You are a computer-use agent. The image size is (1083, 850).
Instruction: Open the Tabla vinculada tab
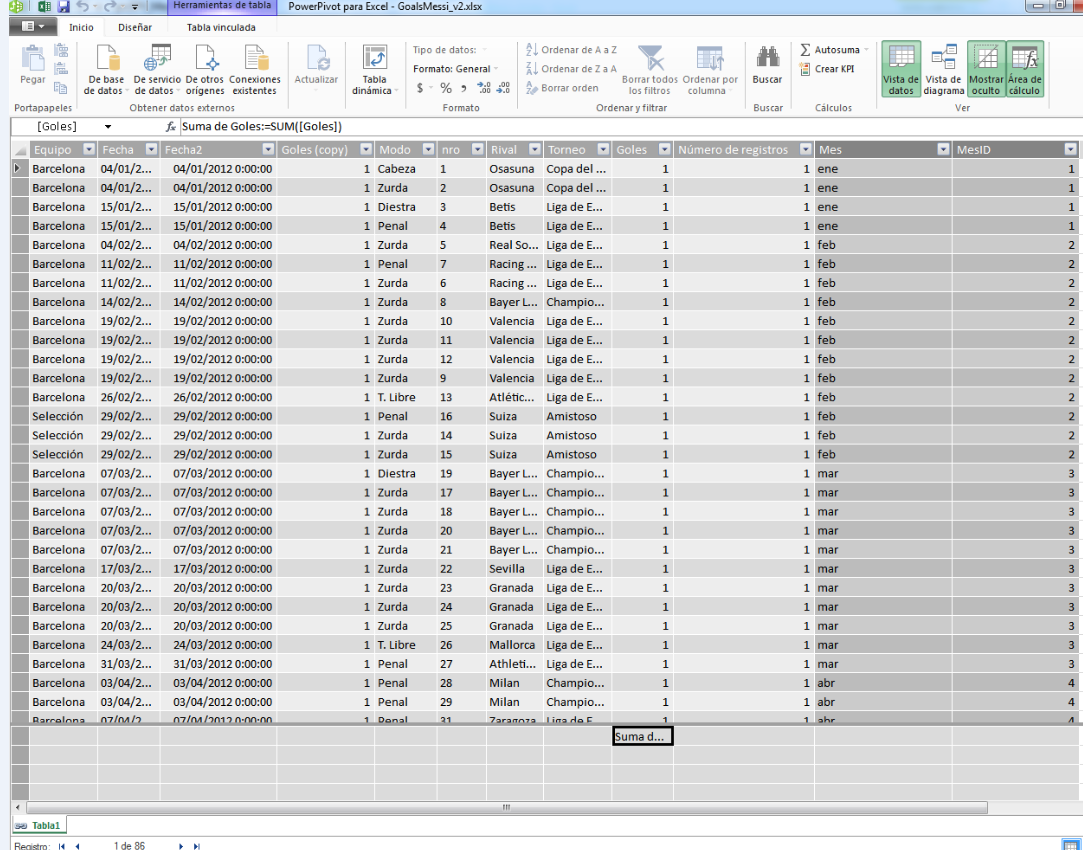221,28
